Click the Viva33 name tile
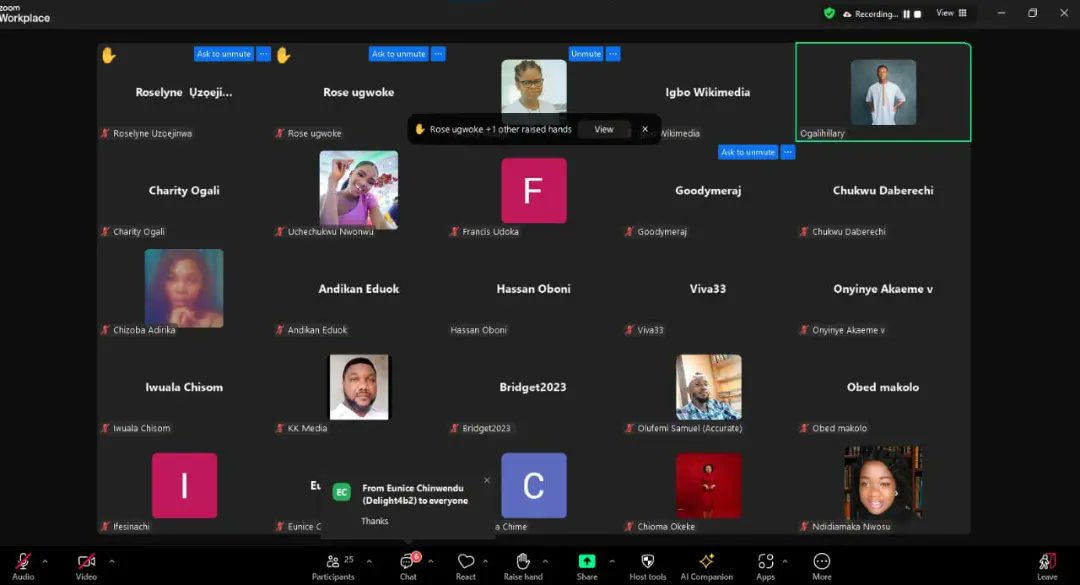1080x585 pixels. [x=708, y=289]
